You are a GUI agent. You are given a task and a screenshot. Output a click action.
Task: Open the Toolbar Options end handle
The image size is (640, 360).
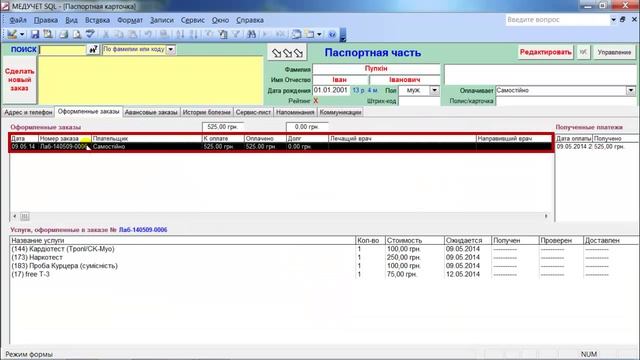tap(343, 35)
